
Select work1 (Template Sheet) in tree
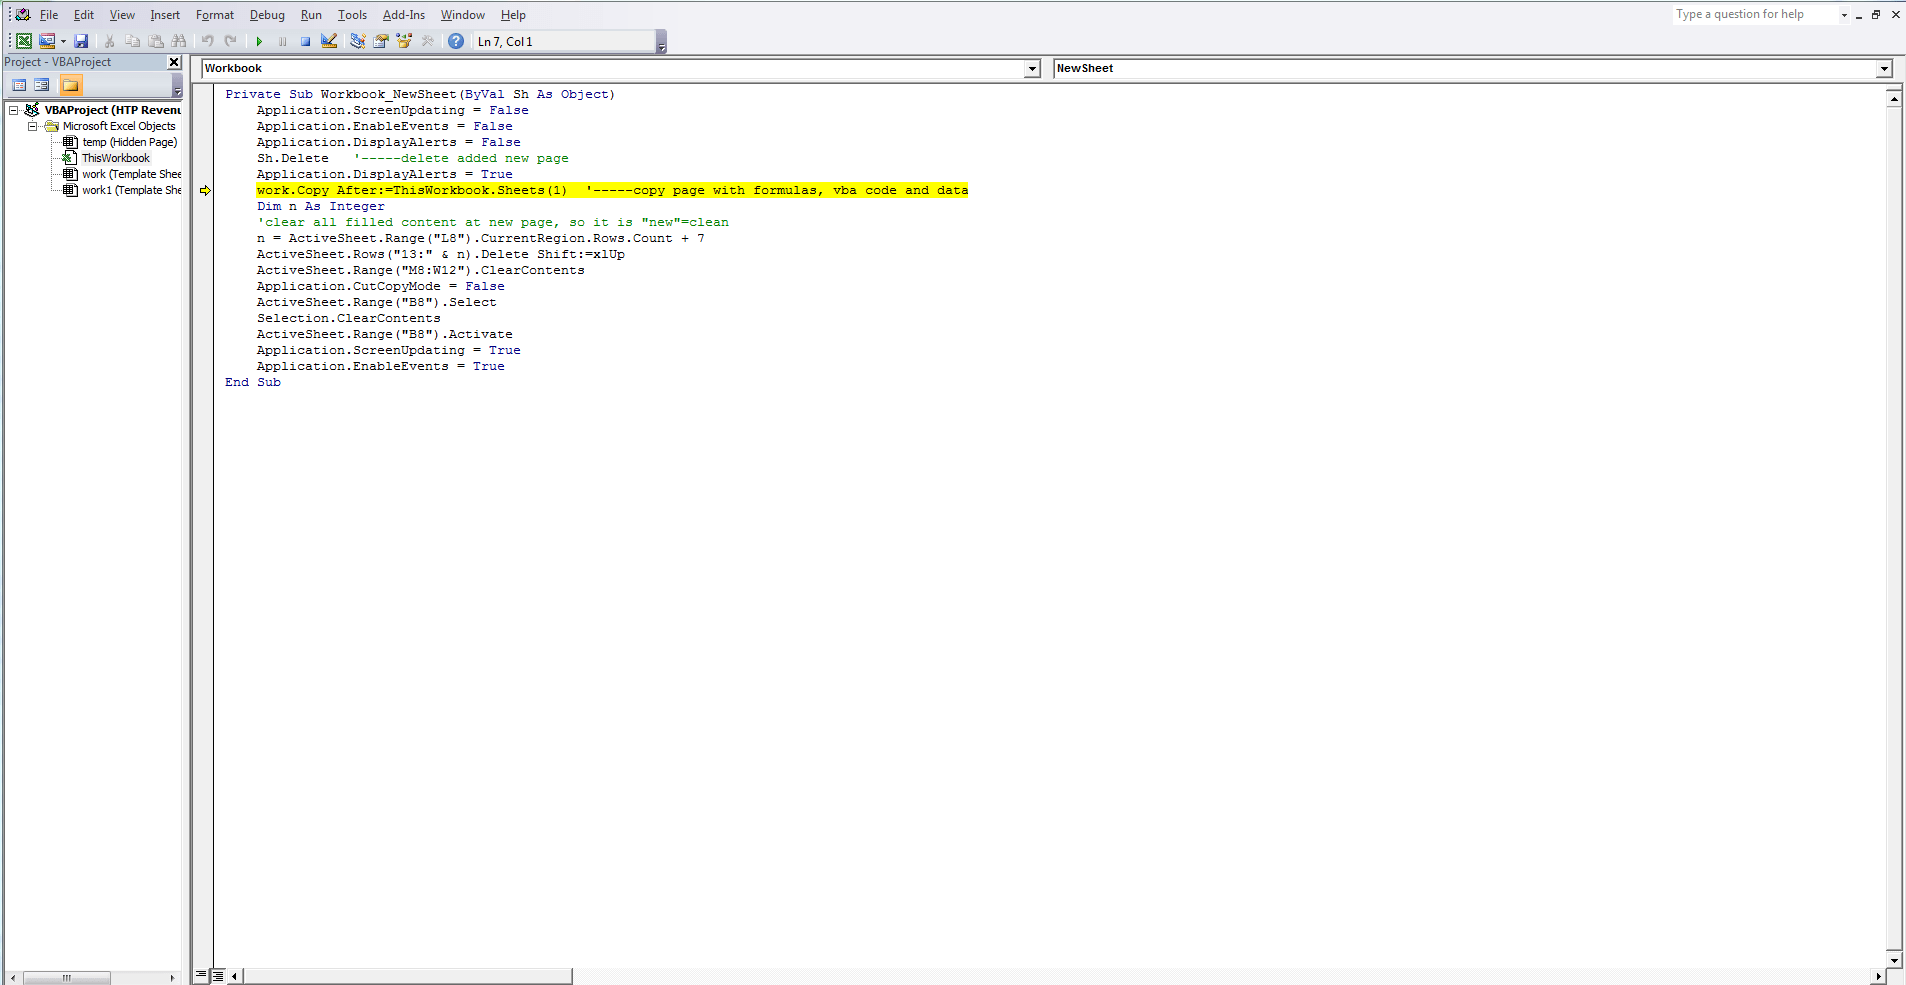[131, 190]
